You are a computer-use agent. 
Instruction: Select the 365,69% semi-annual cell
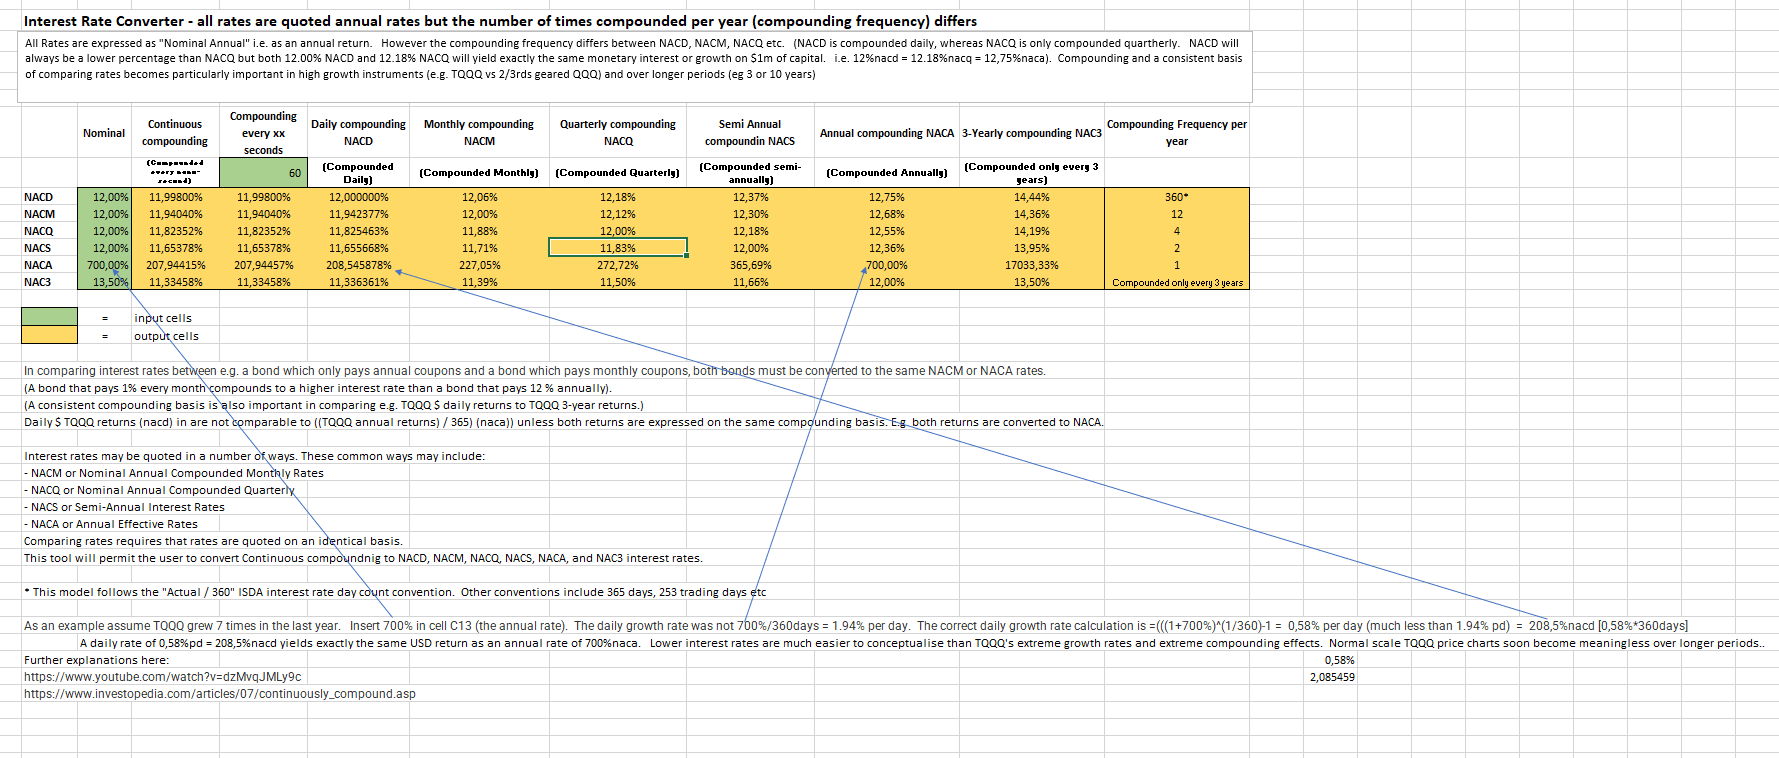[750, 265]
